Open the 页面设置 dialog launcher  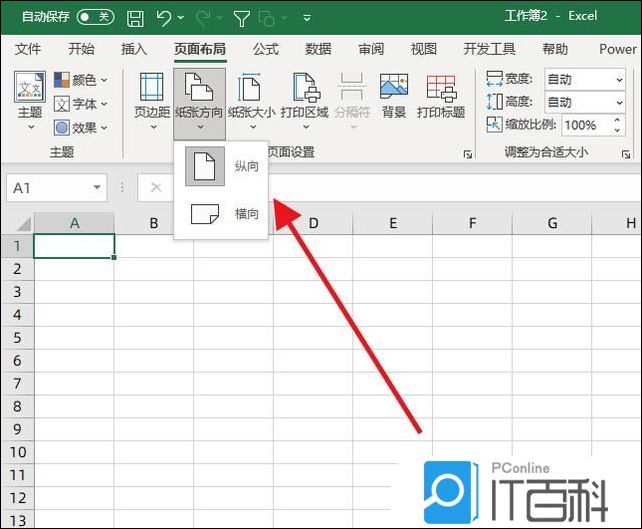468,154
